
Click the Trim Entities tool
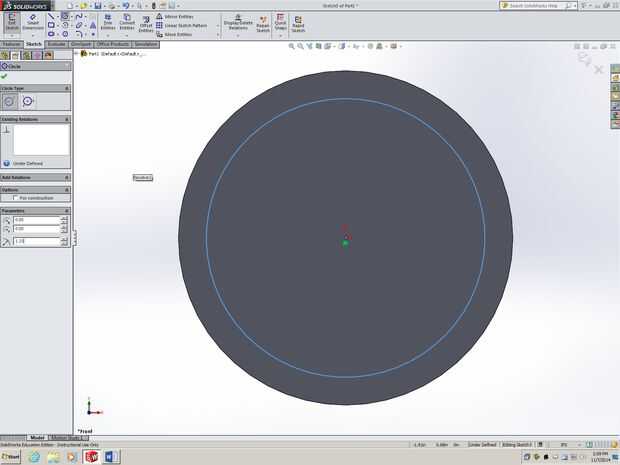(x=108, y=22)
